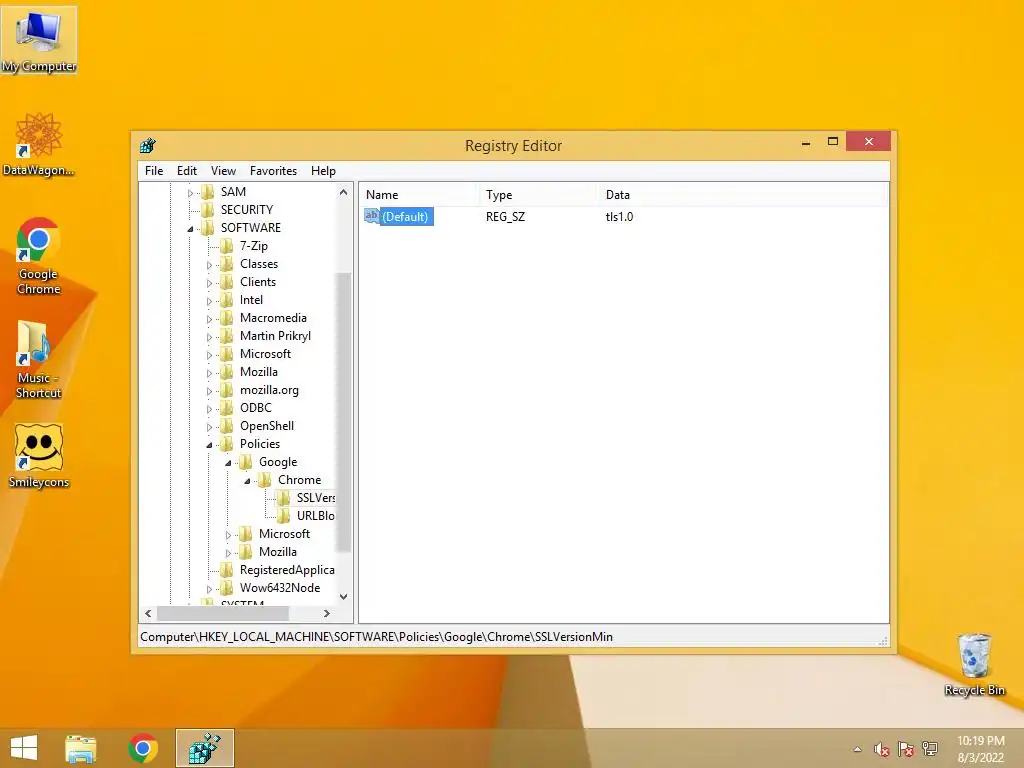Click the Registry Editor title bar icon
The height and width of the screenshot is (768, 1024).
[148, 145]
